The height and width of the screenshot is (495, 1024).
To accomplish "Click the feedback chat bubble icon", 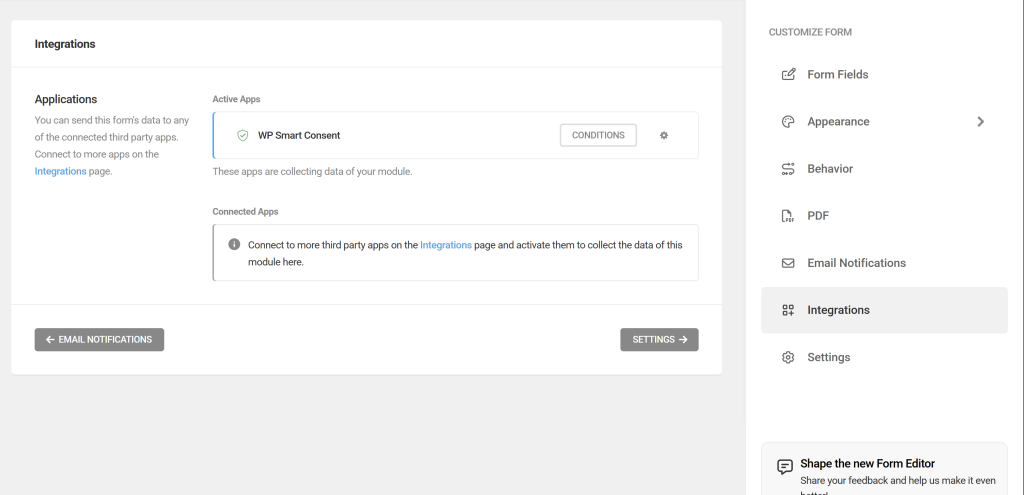I will 784,466.
